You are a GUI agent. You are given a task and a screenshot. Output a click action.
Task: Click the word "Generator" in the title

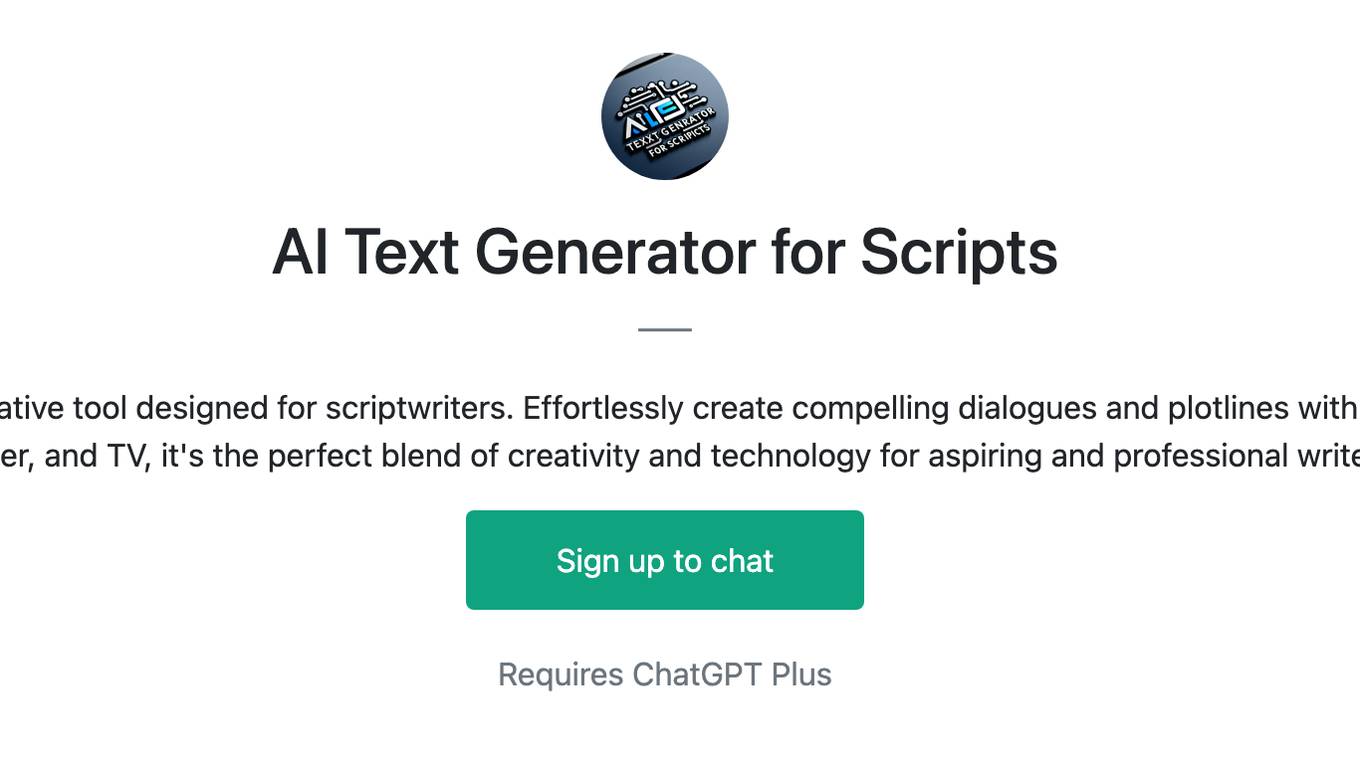tap(615, 252)
